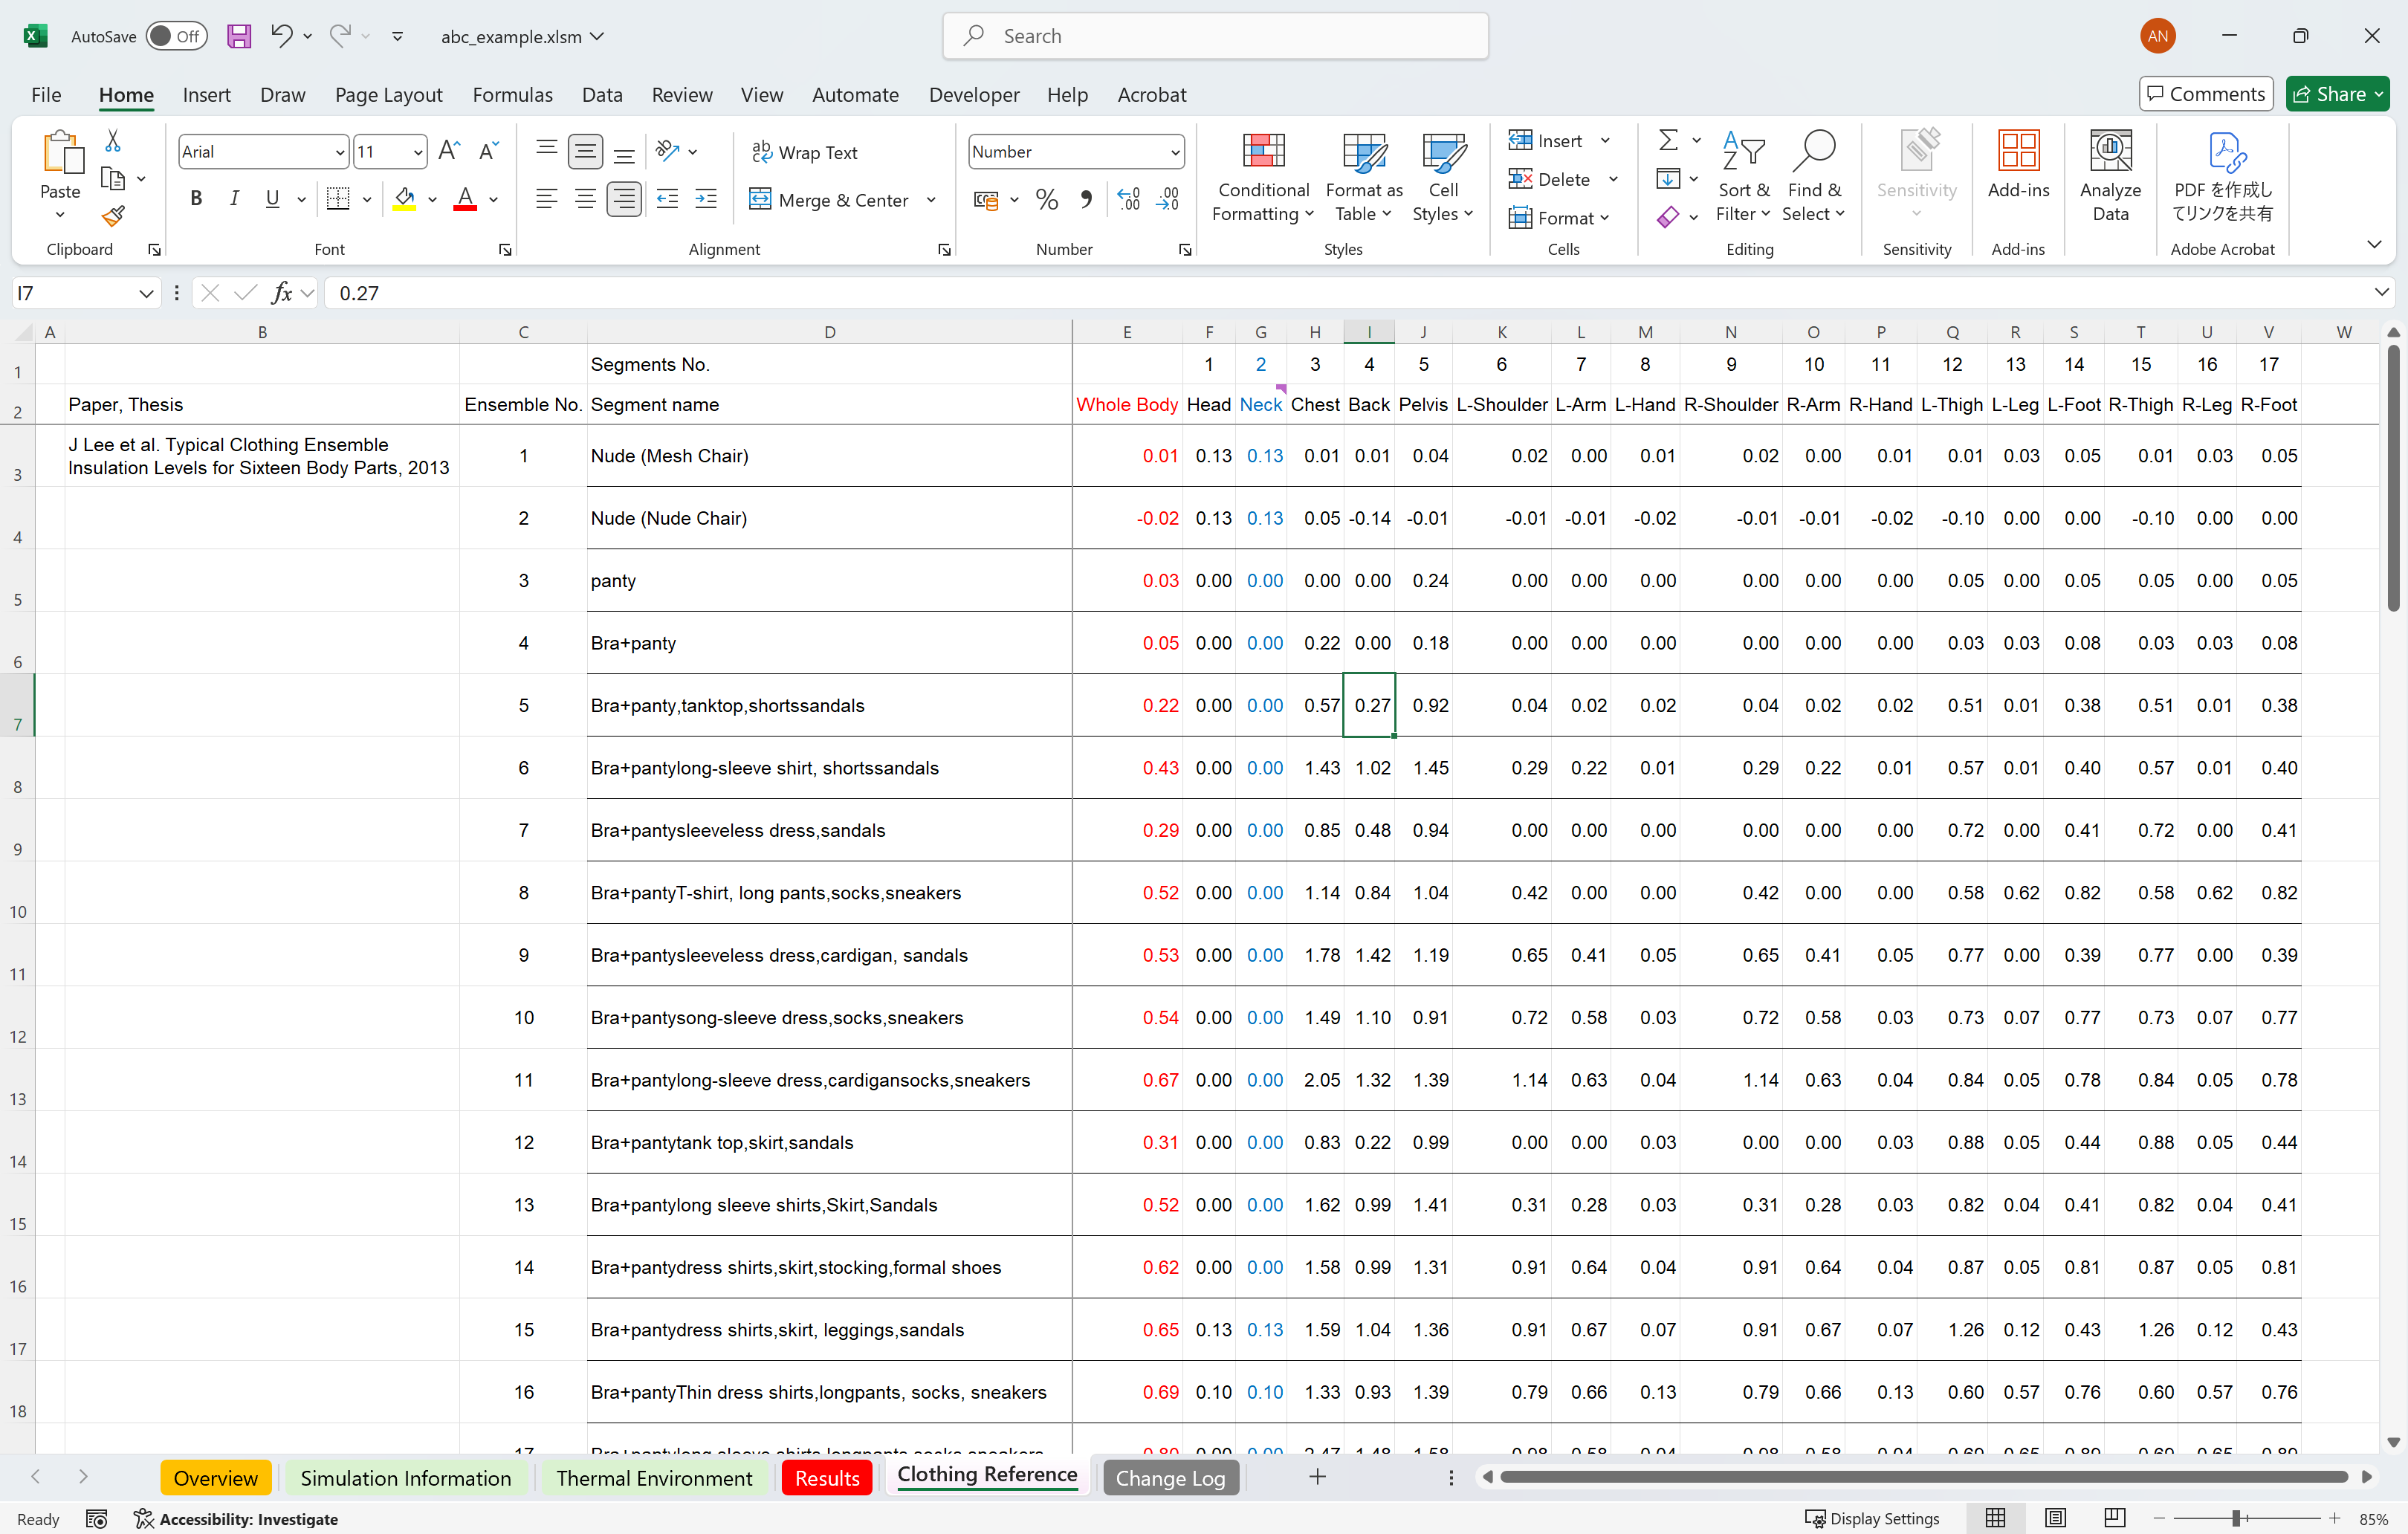Open the Name Box dropdown arrow
Screen dimensions: 2408x1534
(x=146, y=293)
